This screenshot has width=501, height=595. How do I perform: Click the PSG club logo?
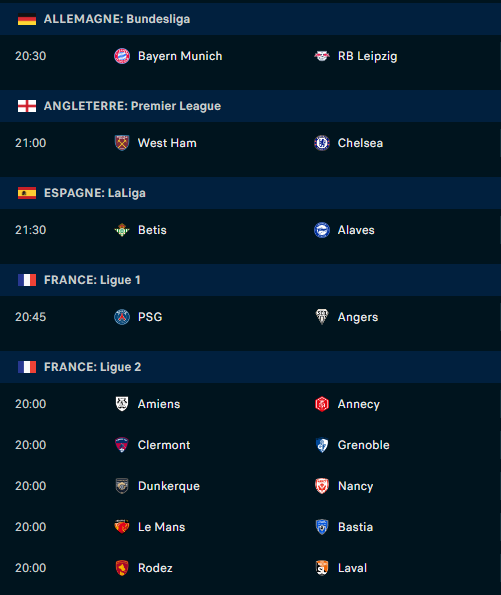tap(122, 317)
